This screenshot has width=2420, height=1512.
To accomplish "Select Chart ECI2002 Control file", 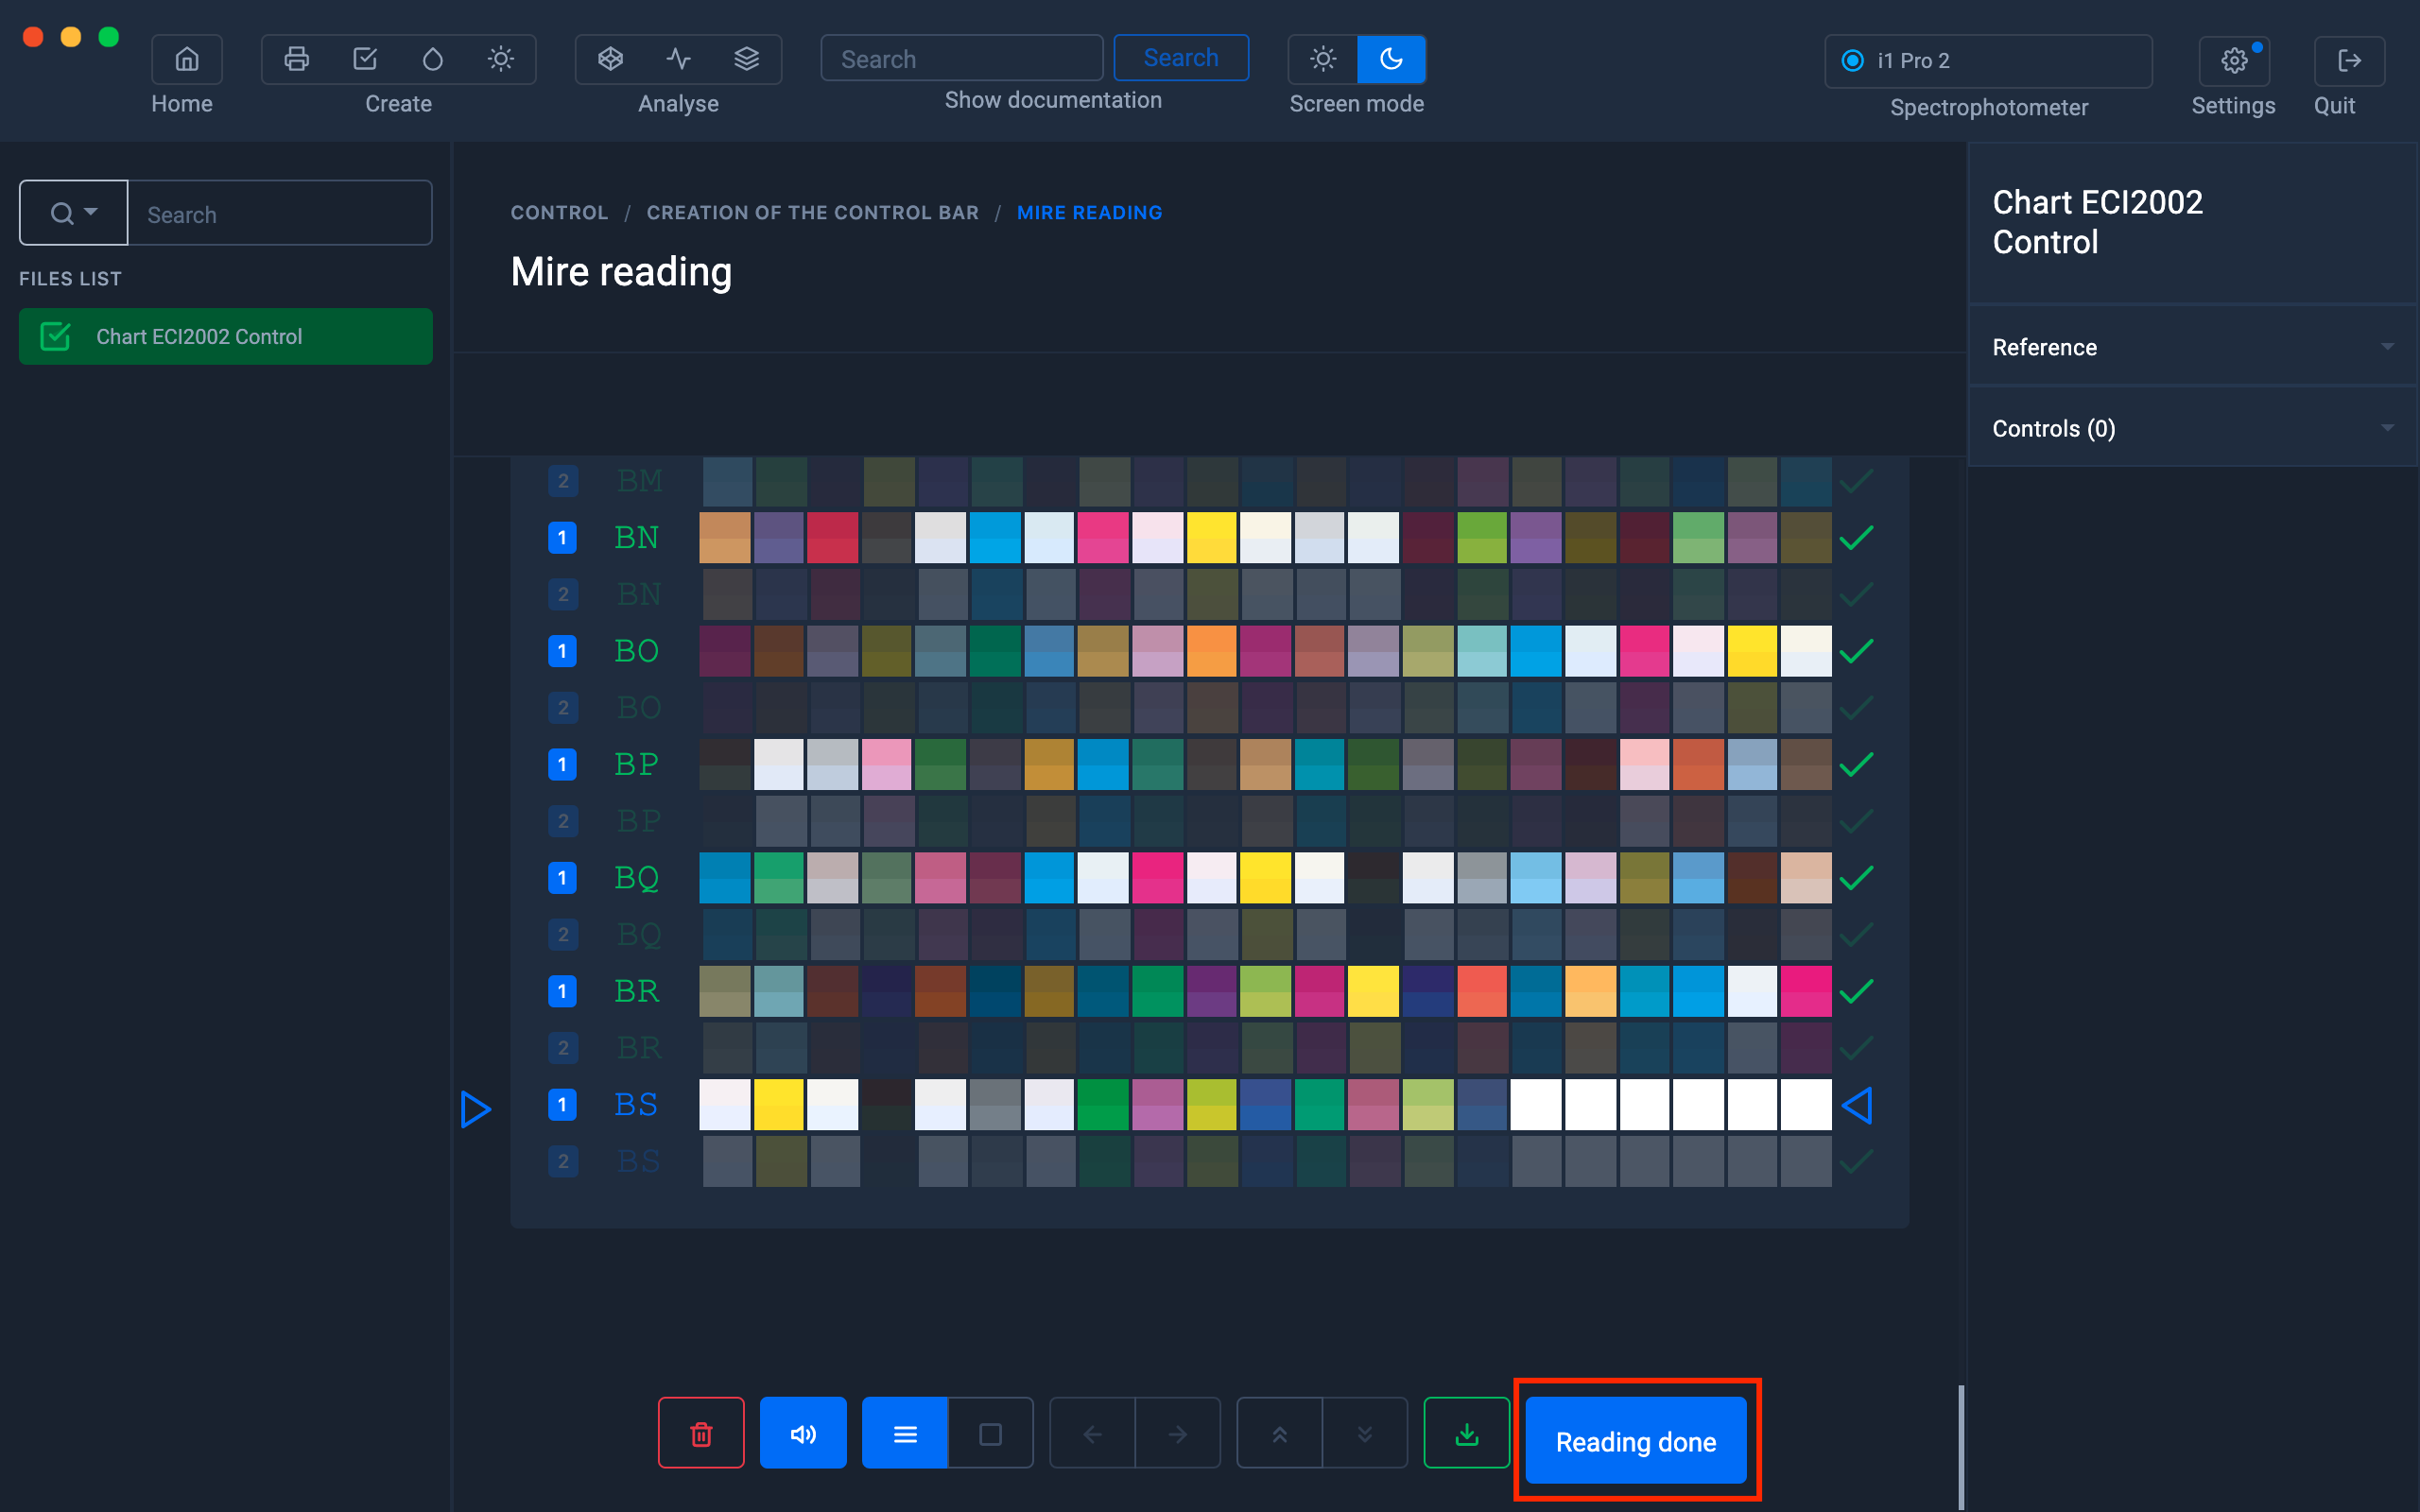I will point(226,336).
